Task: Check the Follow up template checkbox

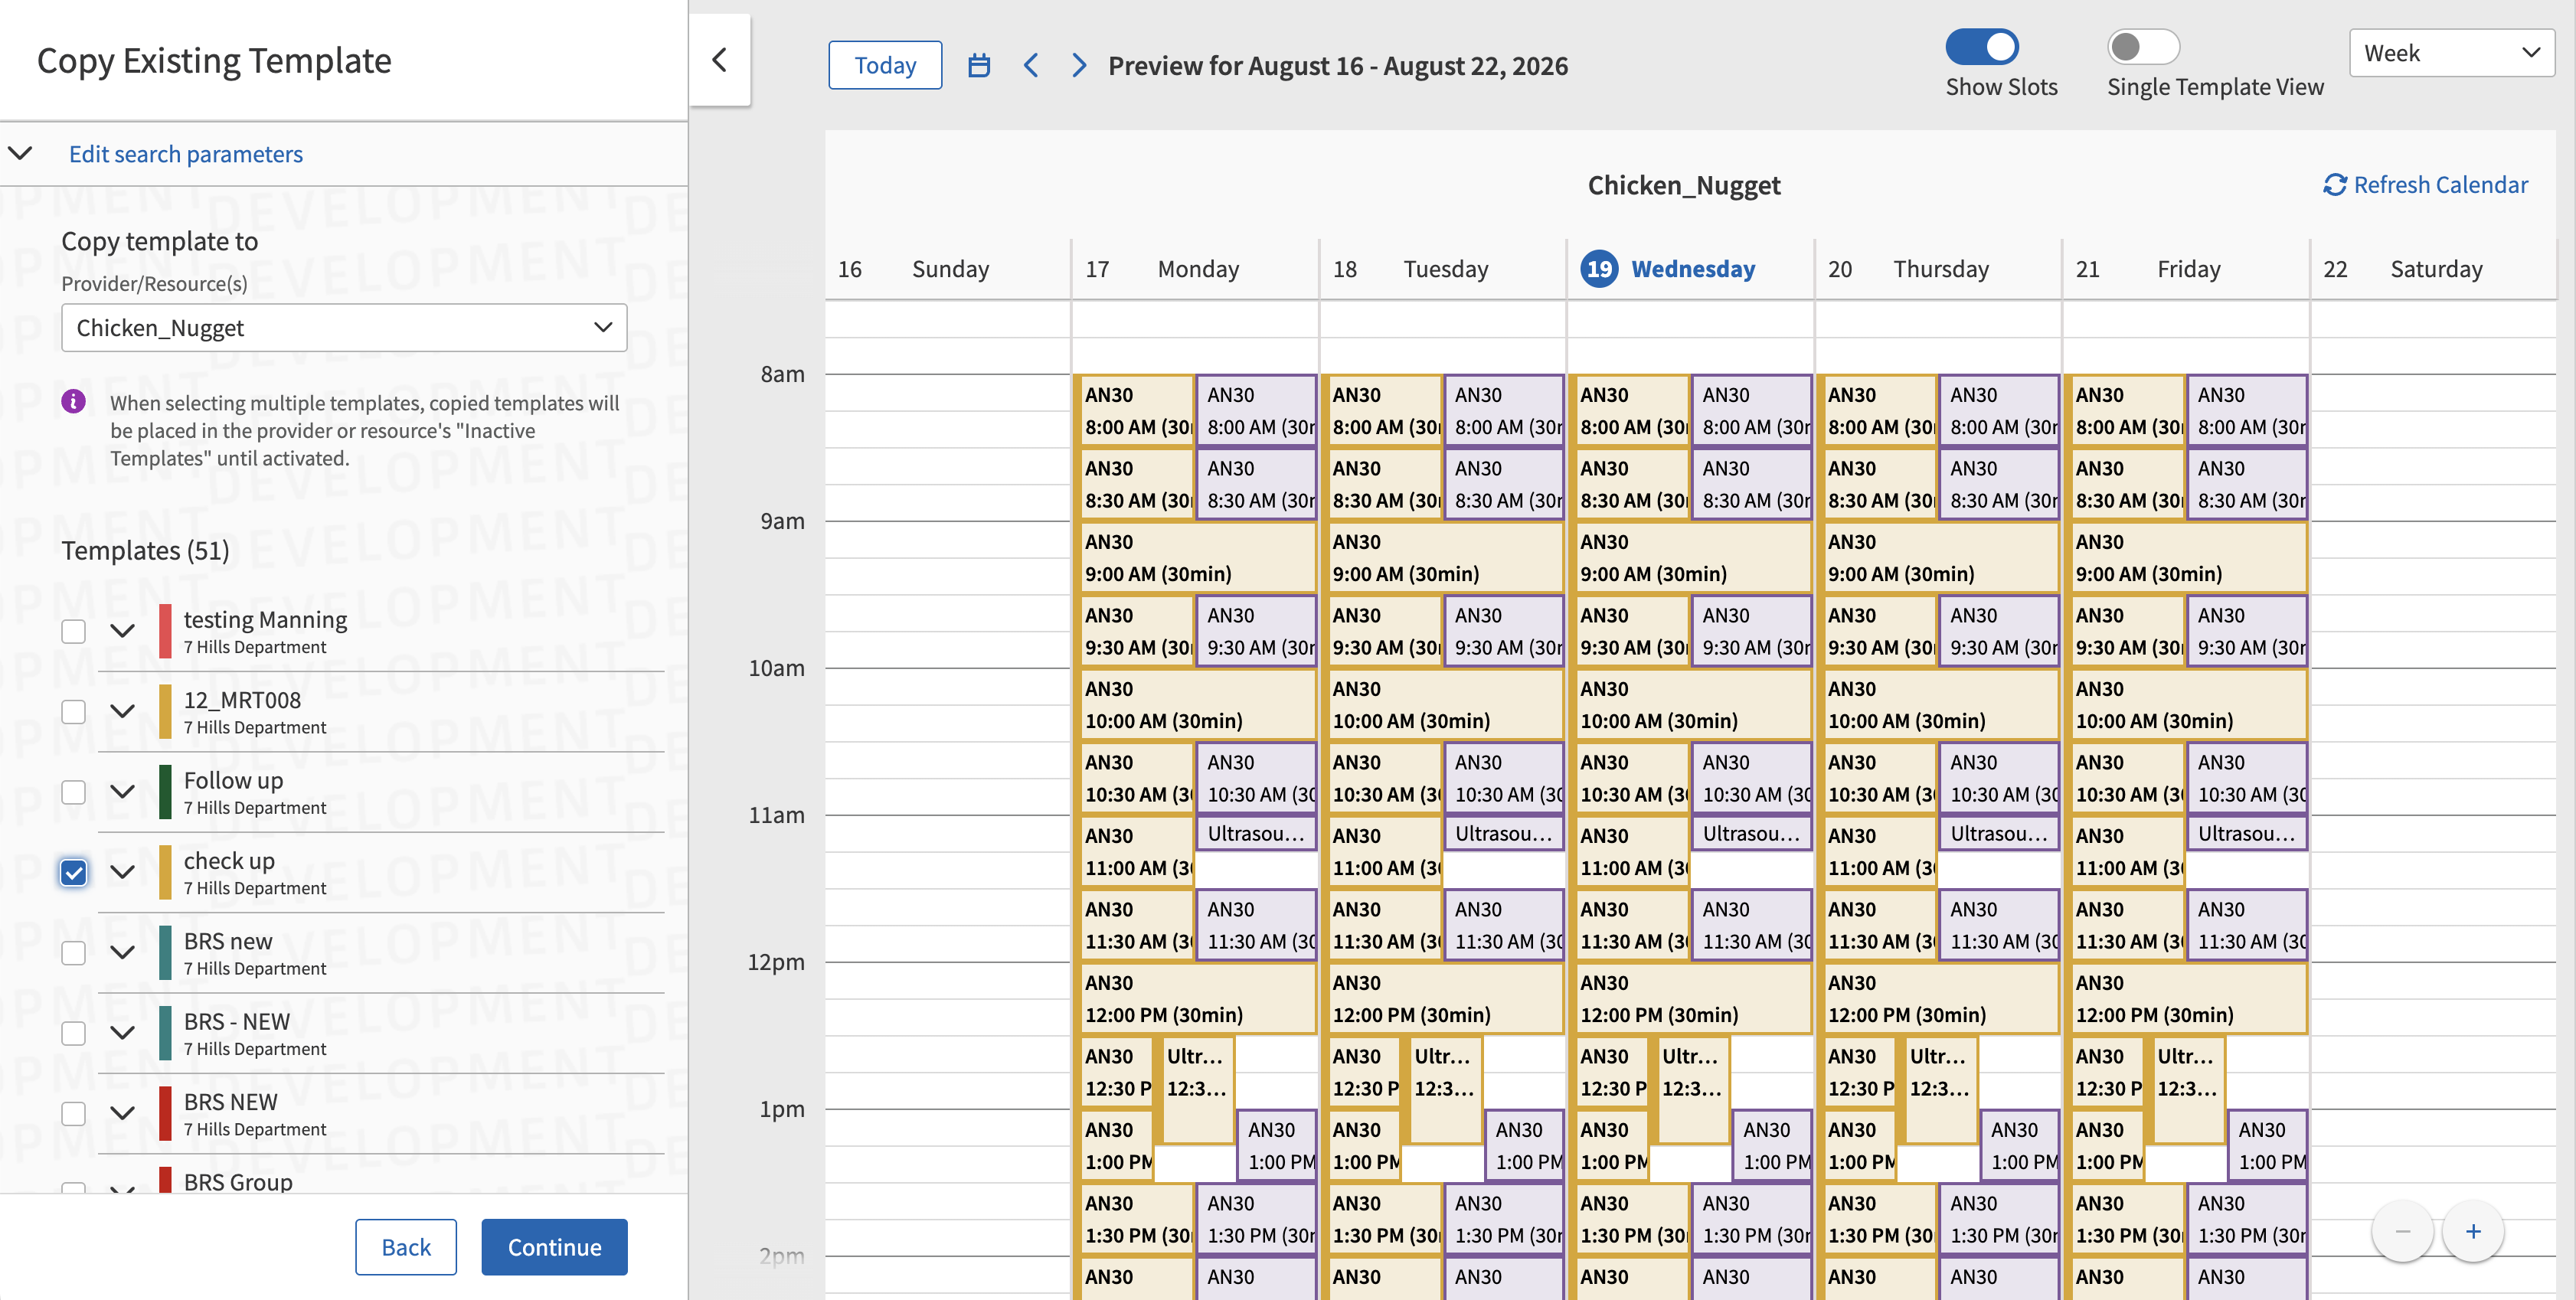Action: 73,792
